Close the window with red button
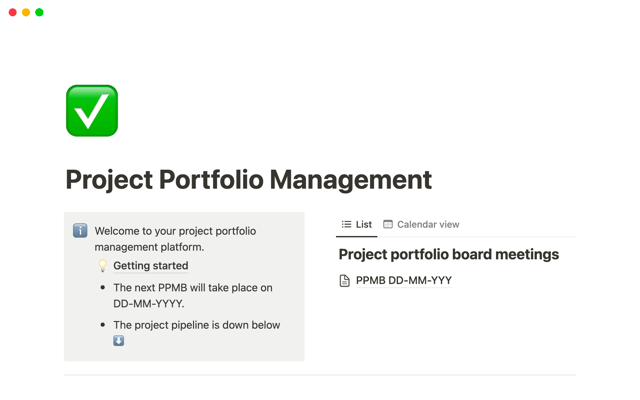This screenshot has height=400, width=640. 13,13
